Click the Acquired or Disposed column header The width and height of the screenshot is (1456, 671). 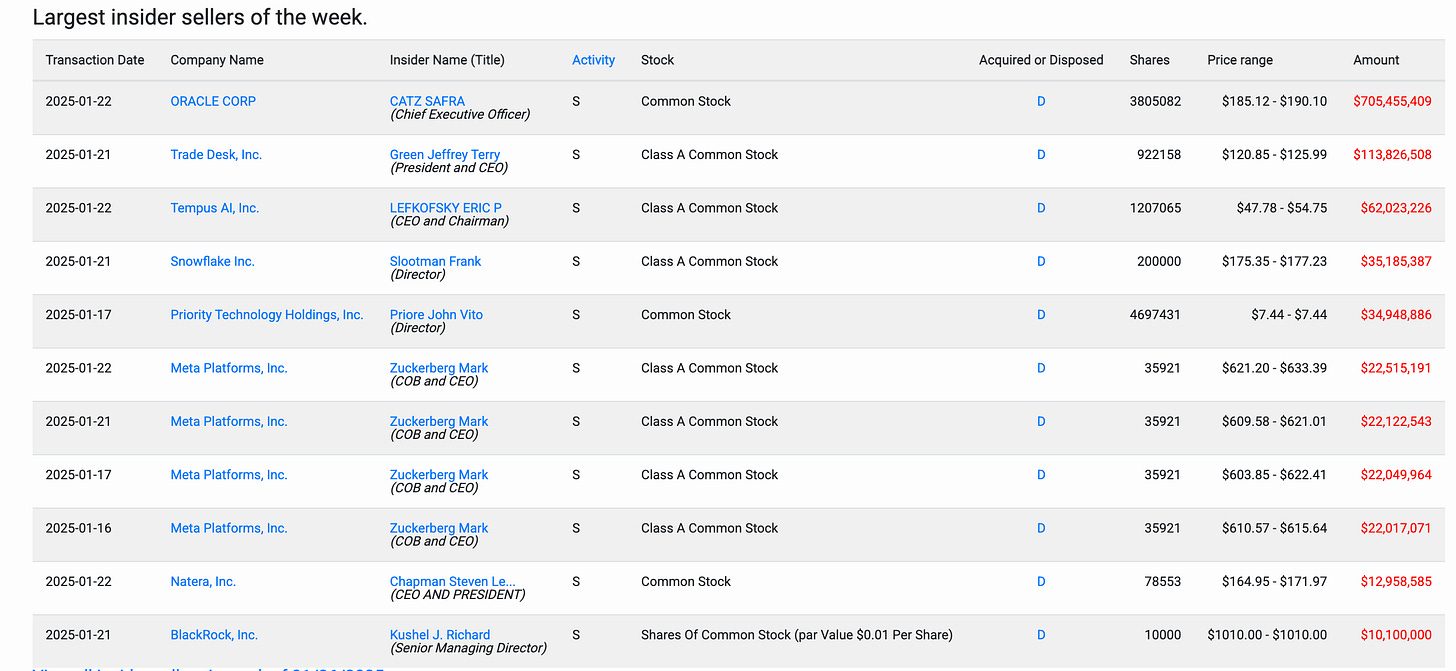1041,60
